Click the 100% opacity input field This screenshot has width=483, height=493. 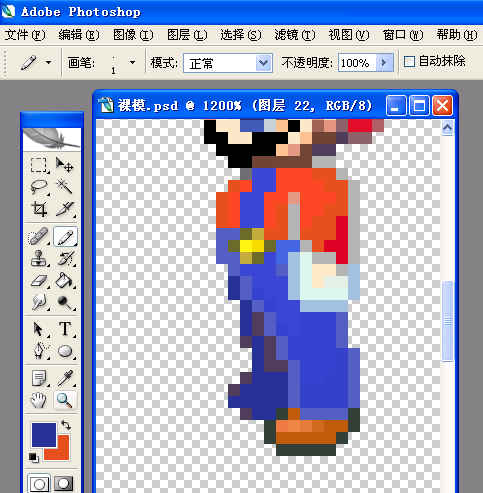click(x=357, y=63)
